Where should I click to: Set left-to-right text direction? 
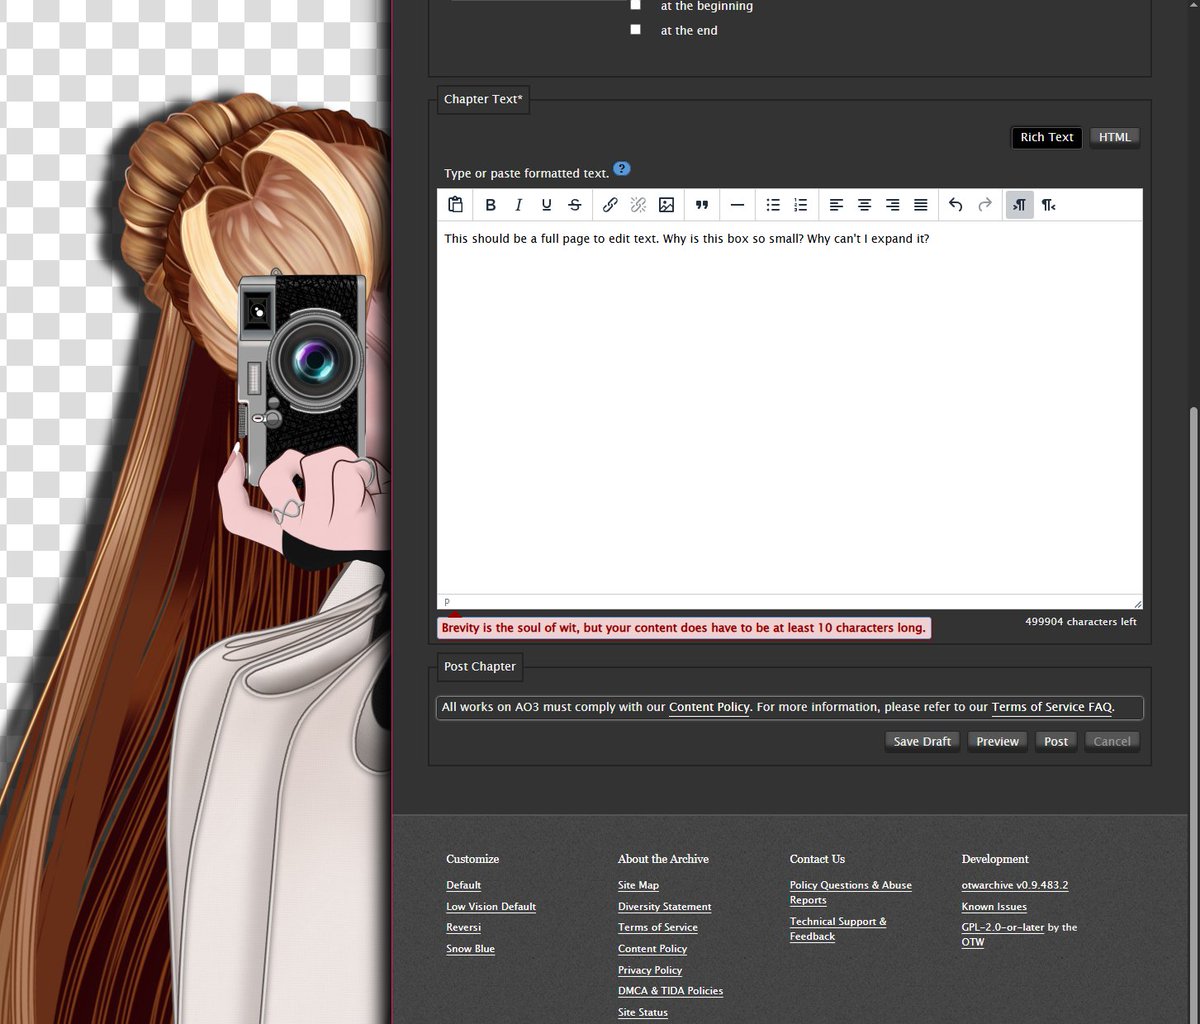click(1019, 205)
